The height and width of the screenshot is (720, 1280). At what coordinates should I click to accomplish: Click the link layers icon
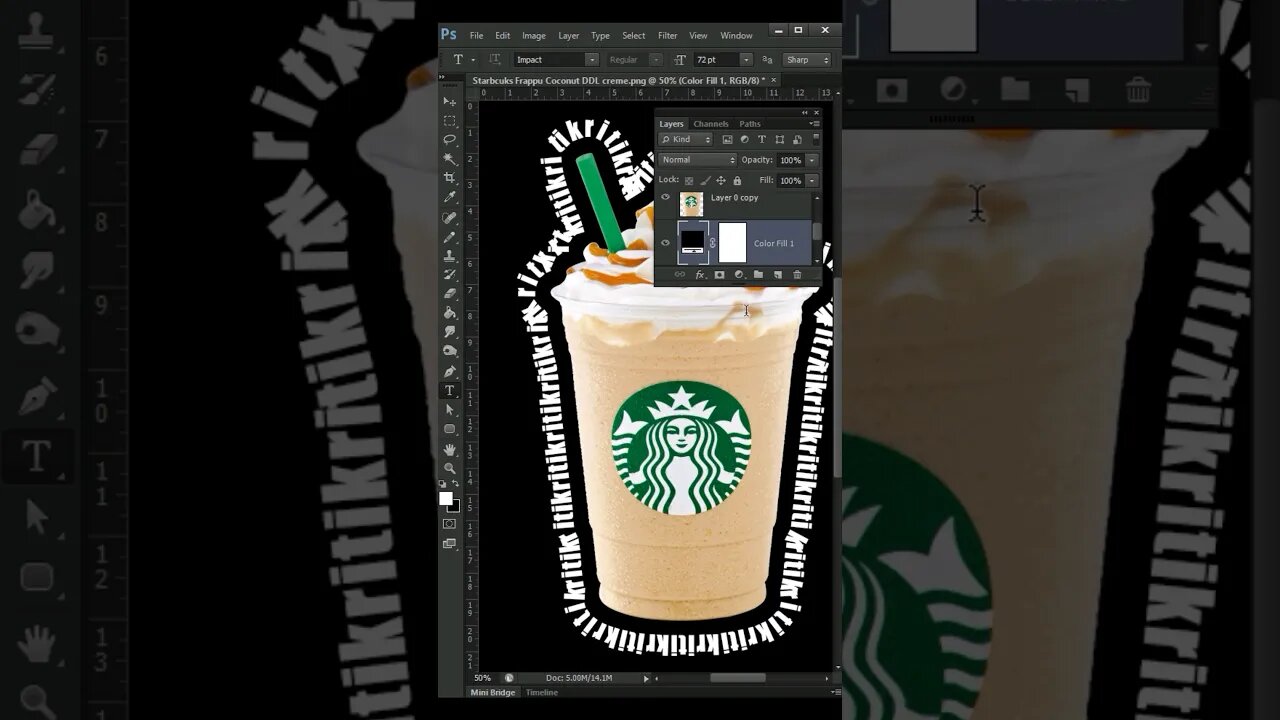click(x=680, y=274)
